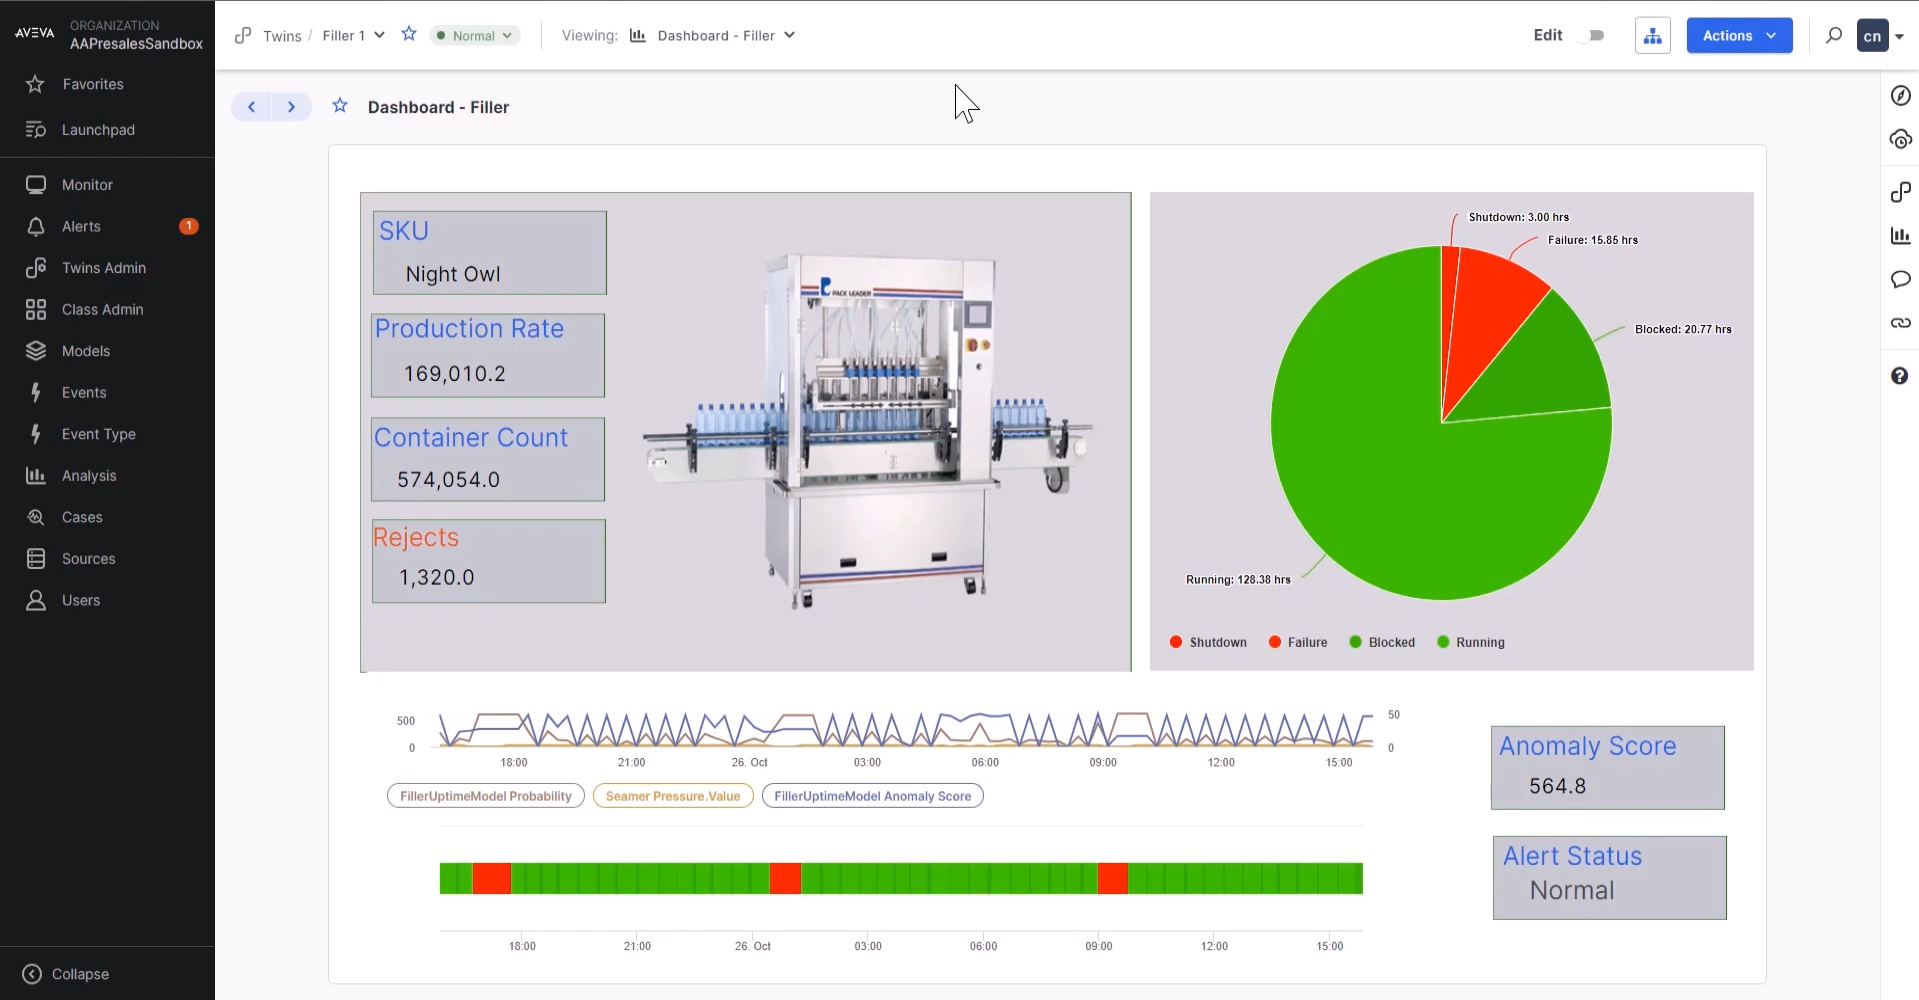Go to Twins Admin in sidebar
This screenshot has width=1919, height=1000.
(103, 268)
